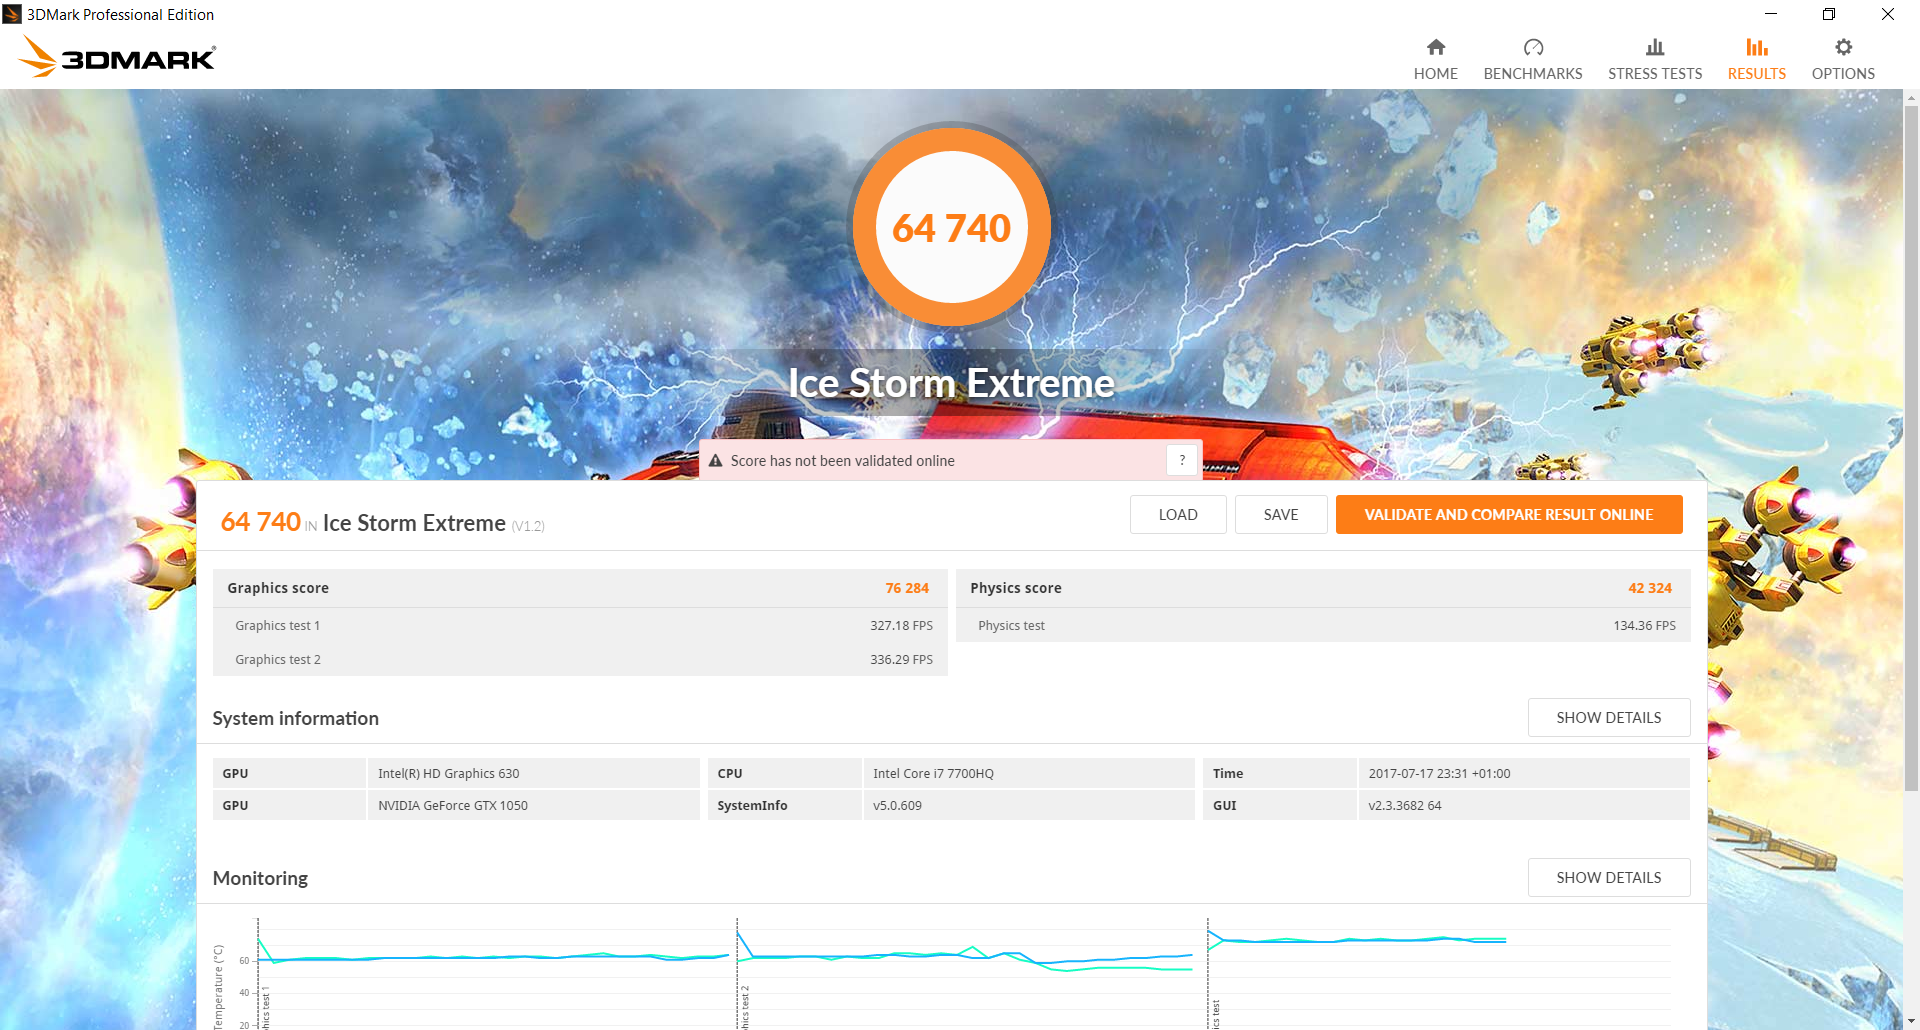The width and height of the screenshot is (1920, 1030).
Task: Click the scrollbar down arrow
Action: [x=1911, y=1021]
